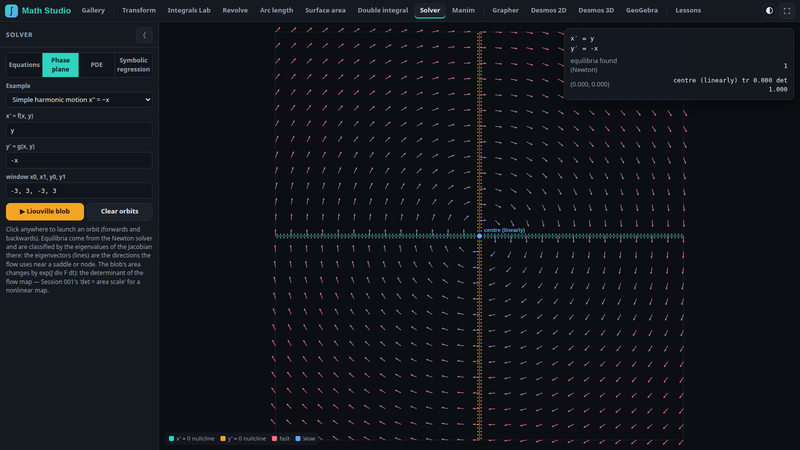
Task: Switch to Symbolic regression mode
Action: (x=134, y=65)
